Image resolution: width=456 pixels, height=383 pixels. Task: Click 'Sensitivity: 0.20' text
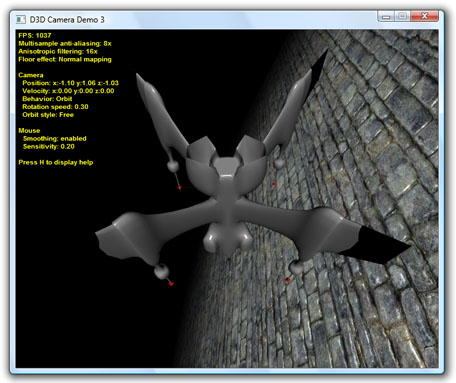[49, 146]
